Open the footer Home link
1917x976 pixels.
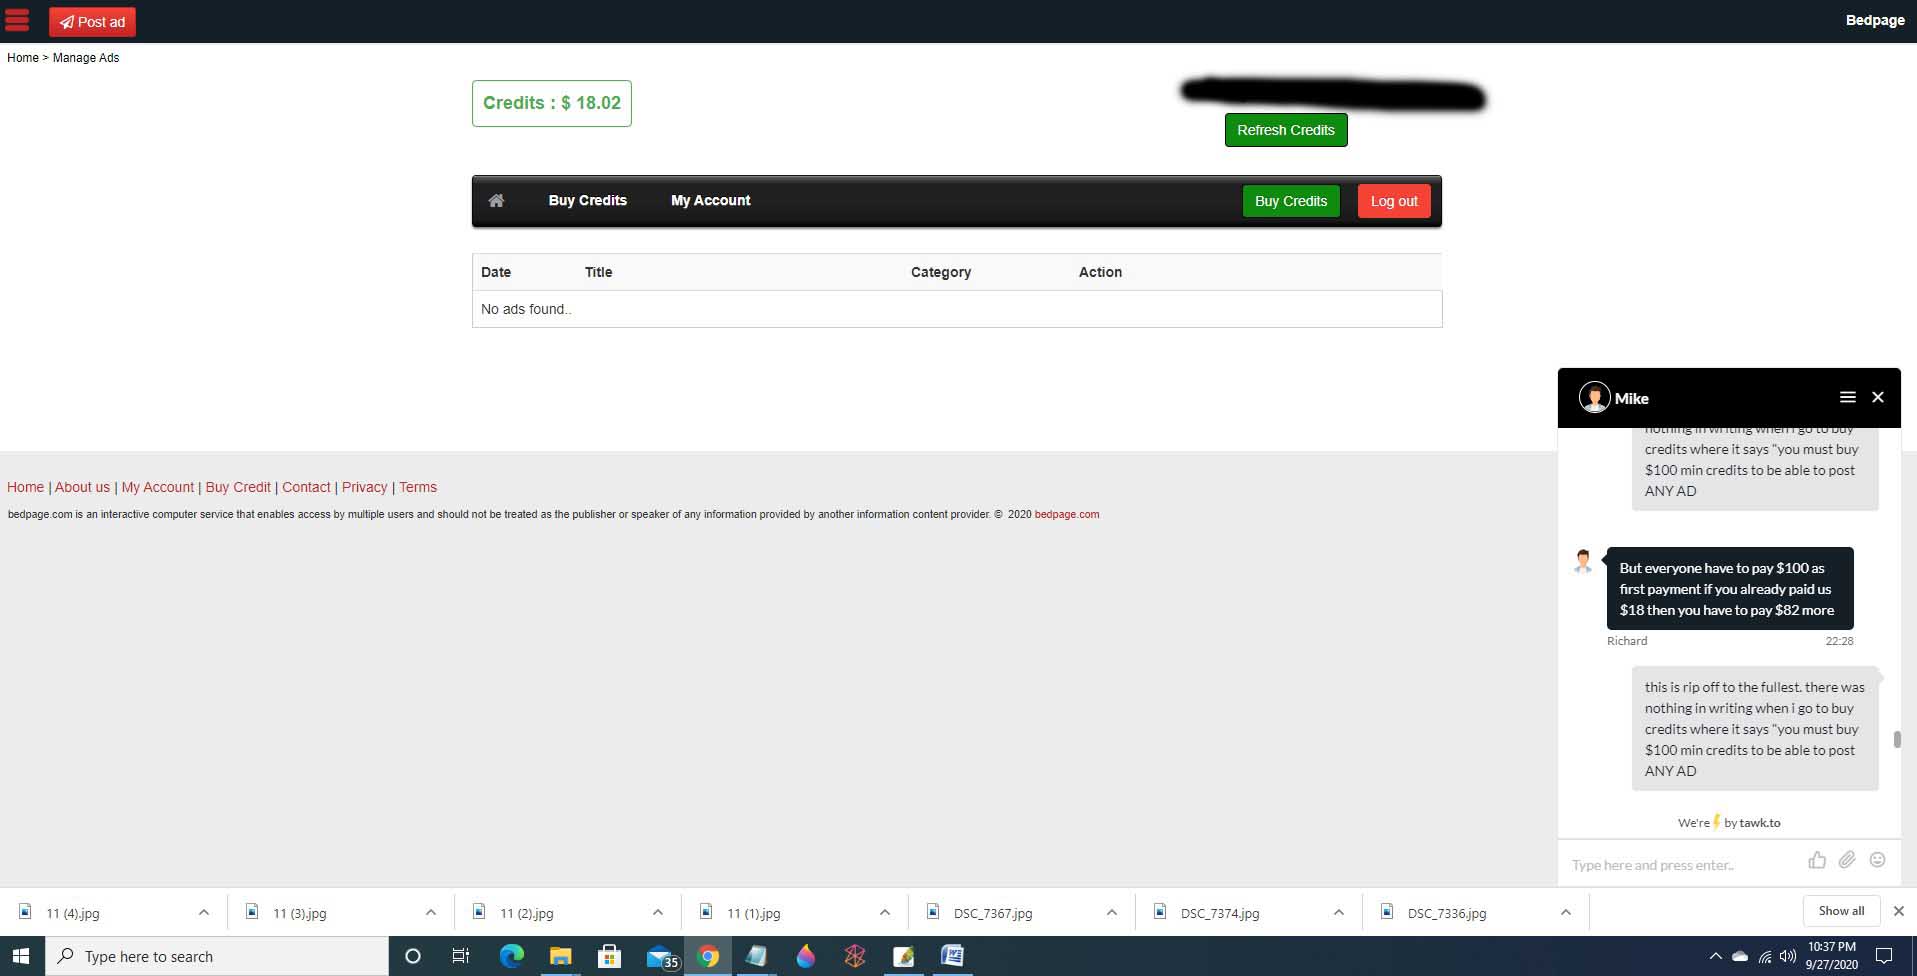pos(25,487)
